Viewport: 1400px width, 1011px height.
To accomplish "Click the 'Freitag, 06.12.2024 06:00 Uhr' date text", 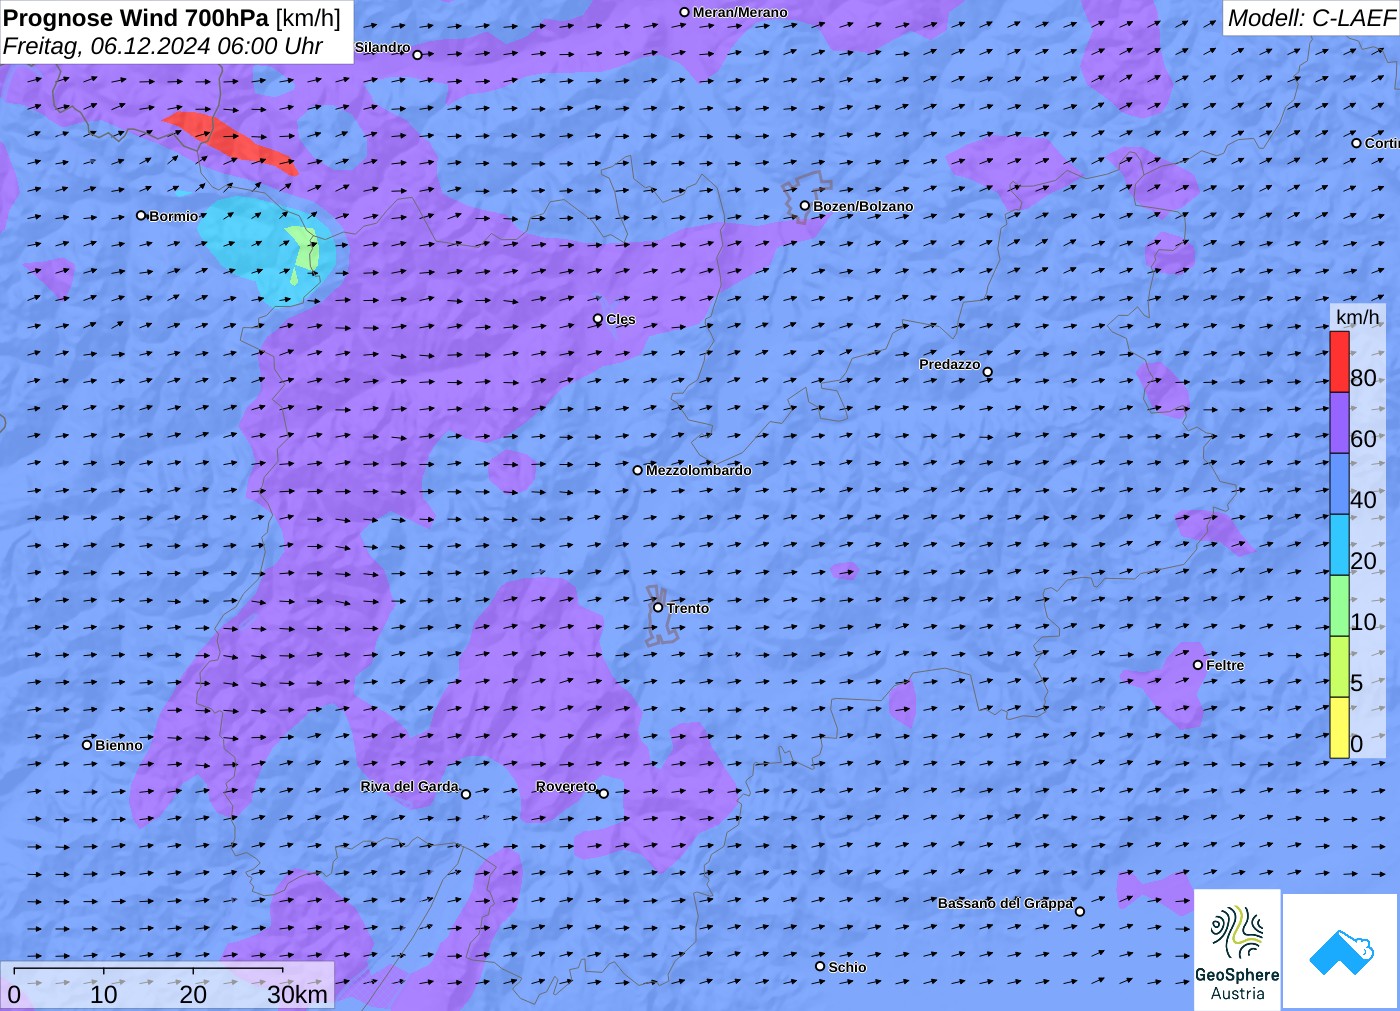I will tap(163, 46).
